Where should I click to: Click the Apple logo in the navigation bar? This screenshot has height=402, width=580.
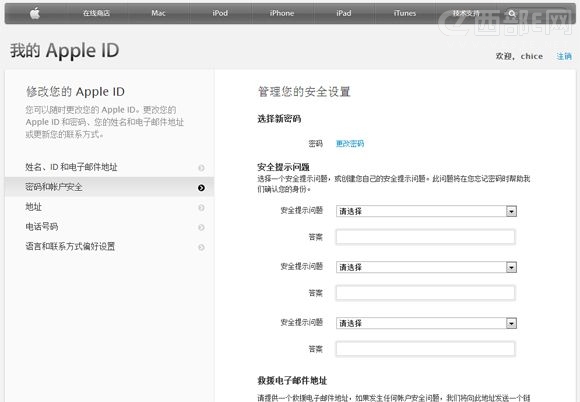pyautogui.click(x=35, y=13)
